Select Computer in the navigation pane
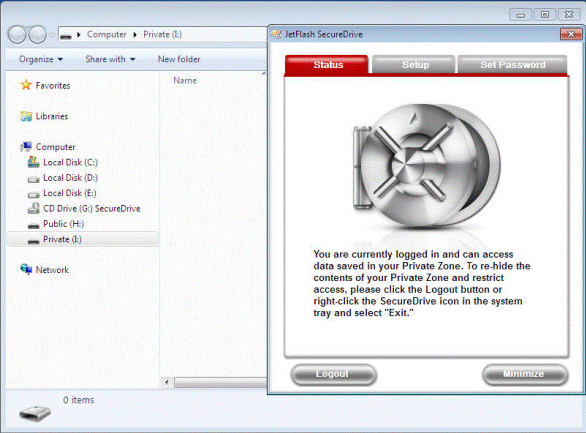The height and width of the screenshot is (433, 586). 55,147
